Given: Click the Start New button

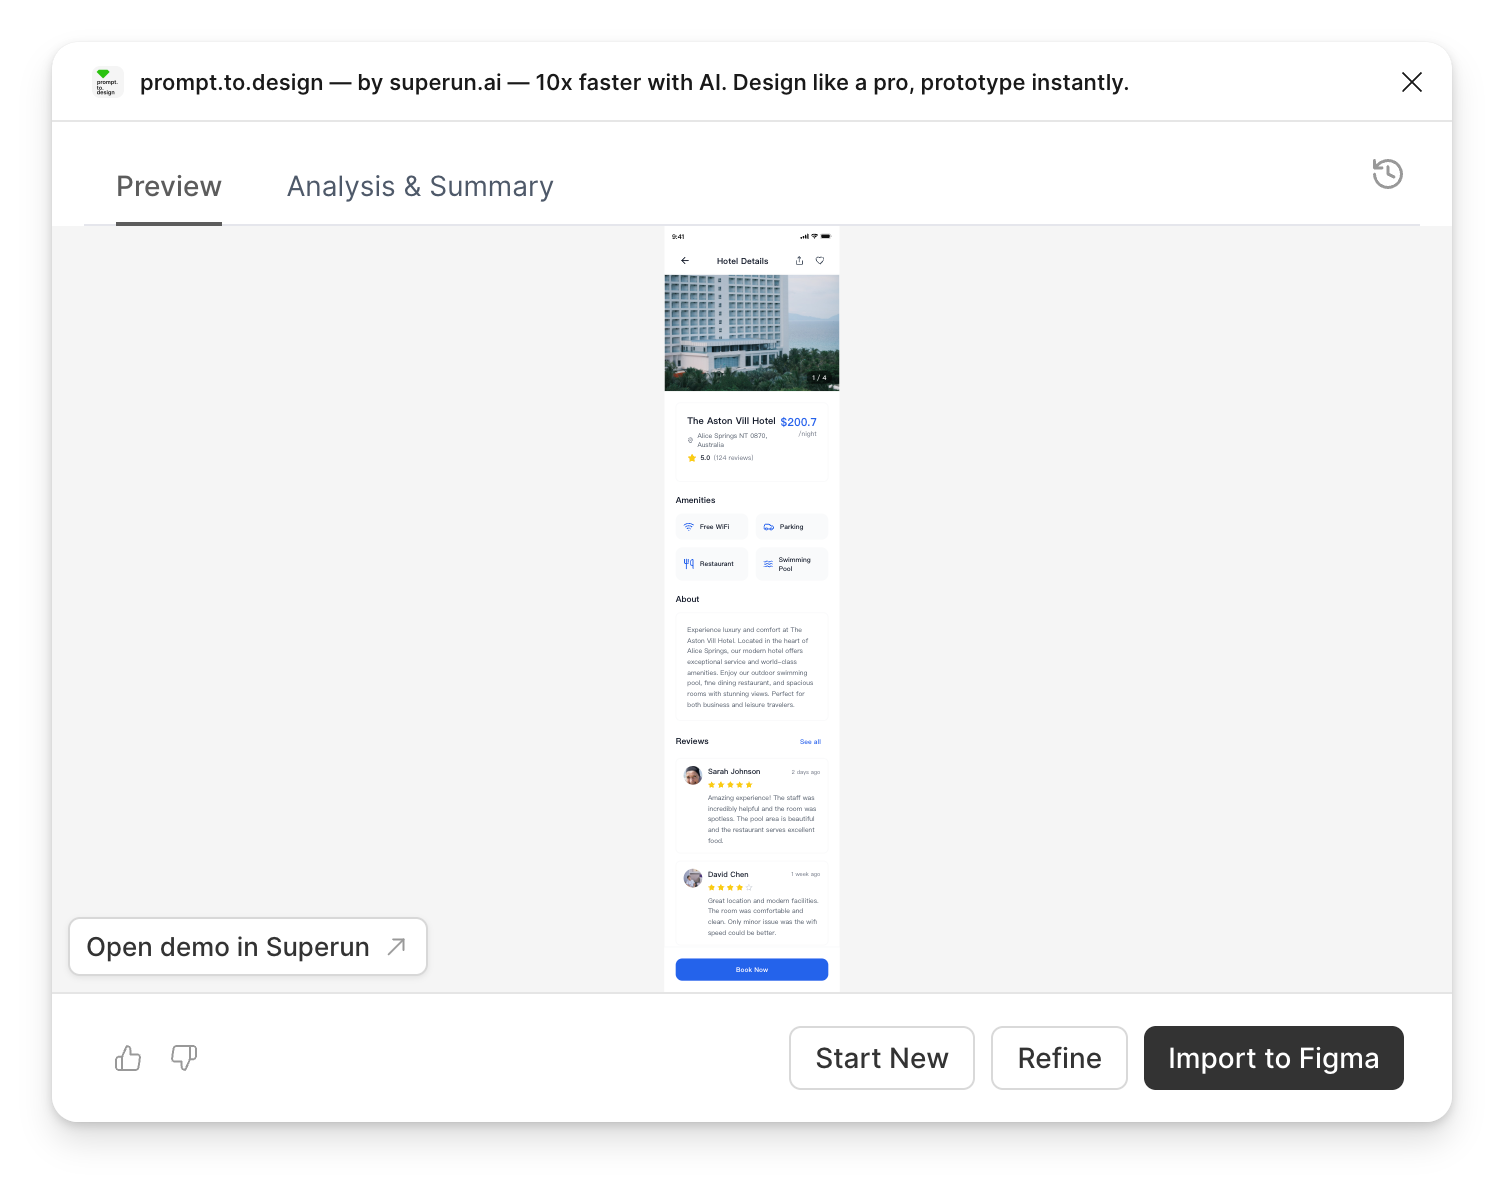Looking at the screenshot, I should click(x=882, y=1058).
